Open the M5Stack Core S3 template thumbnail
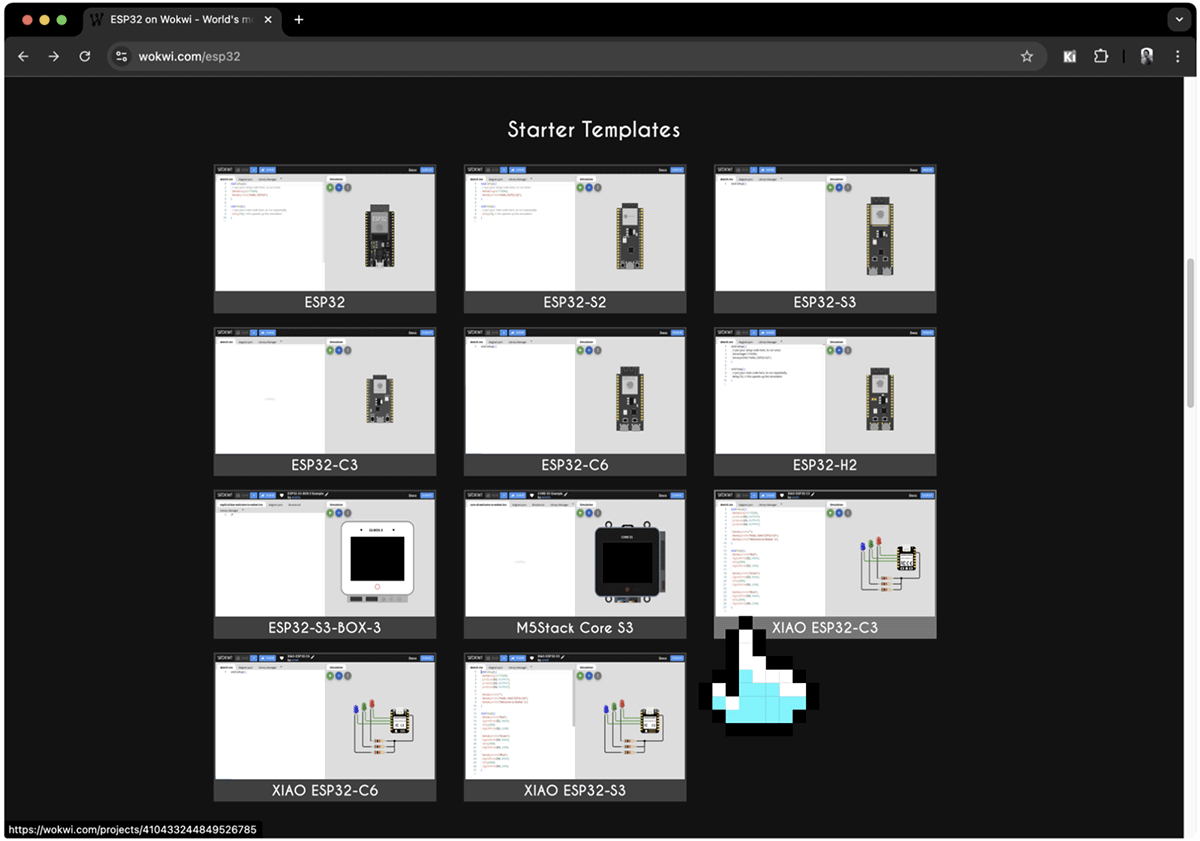This screenshot has height=841, width=1200. 575,554
